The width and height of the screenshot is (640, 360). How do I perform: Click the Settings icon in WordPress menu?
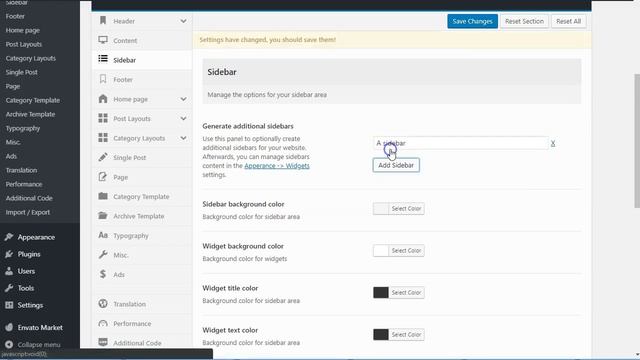9,305
